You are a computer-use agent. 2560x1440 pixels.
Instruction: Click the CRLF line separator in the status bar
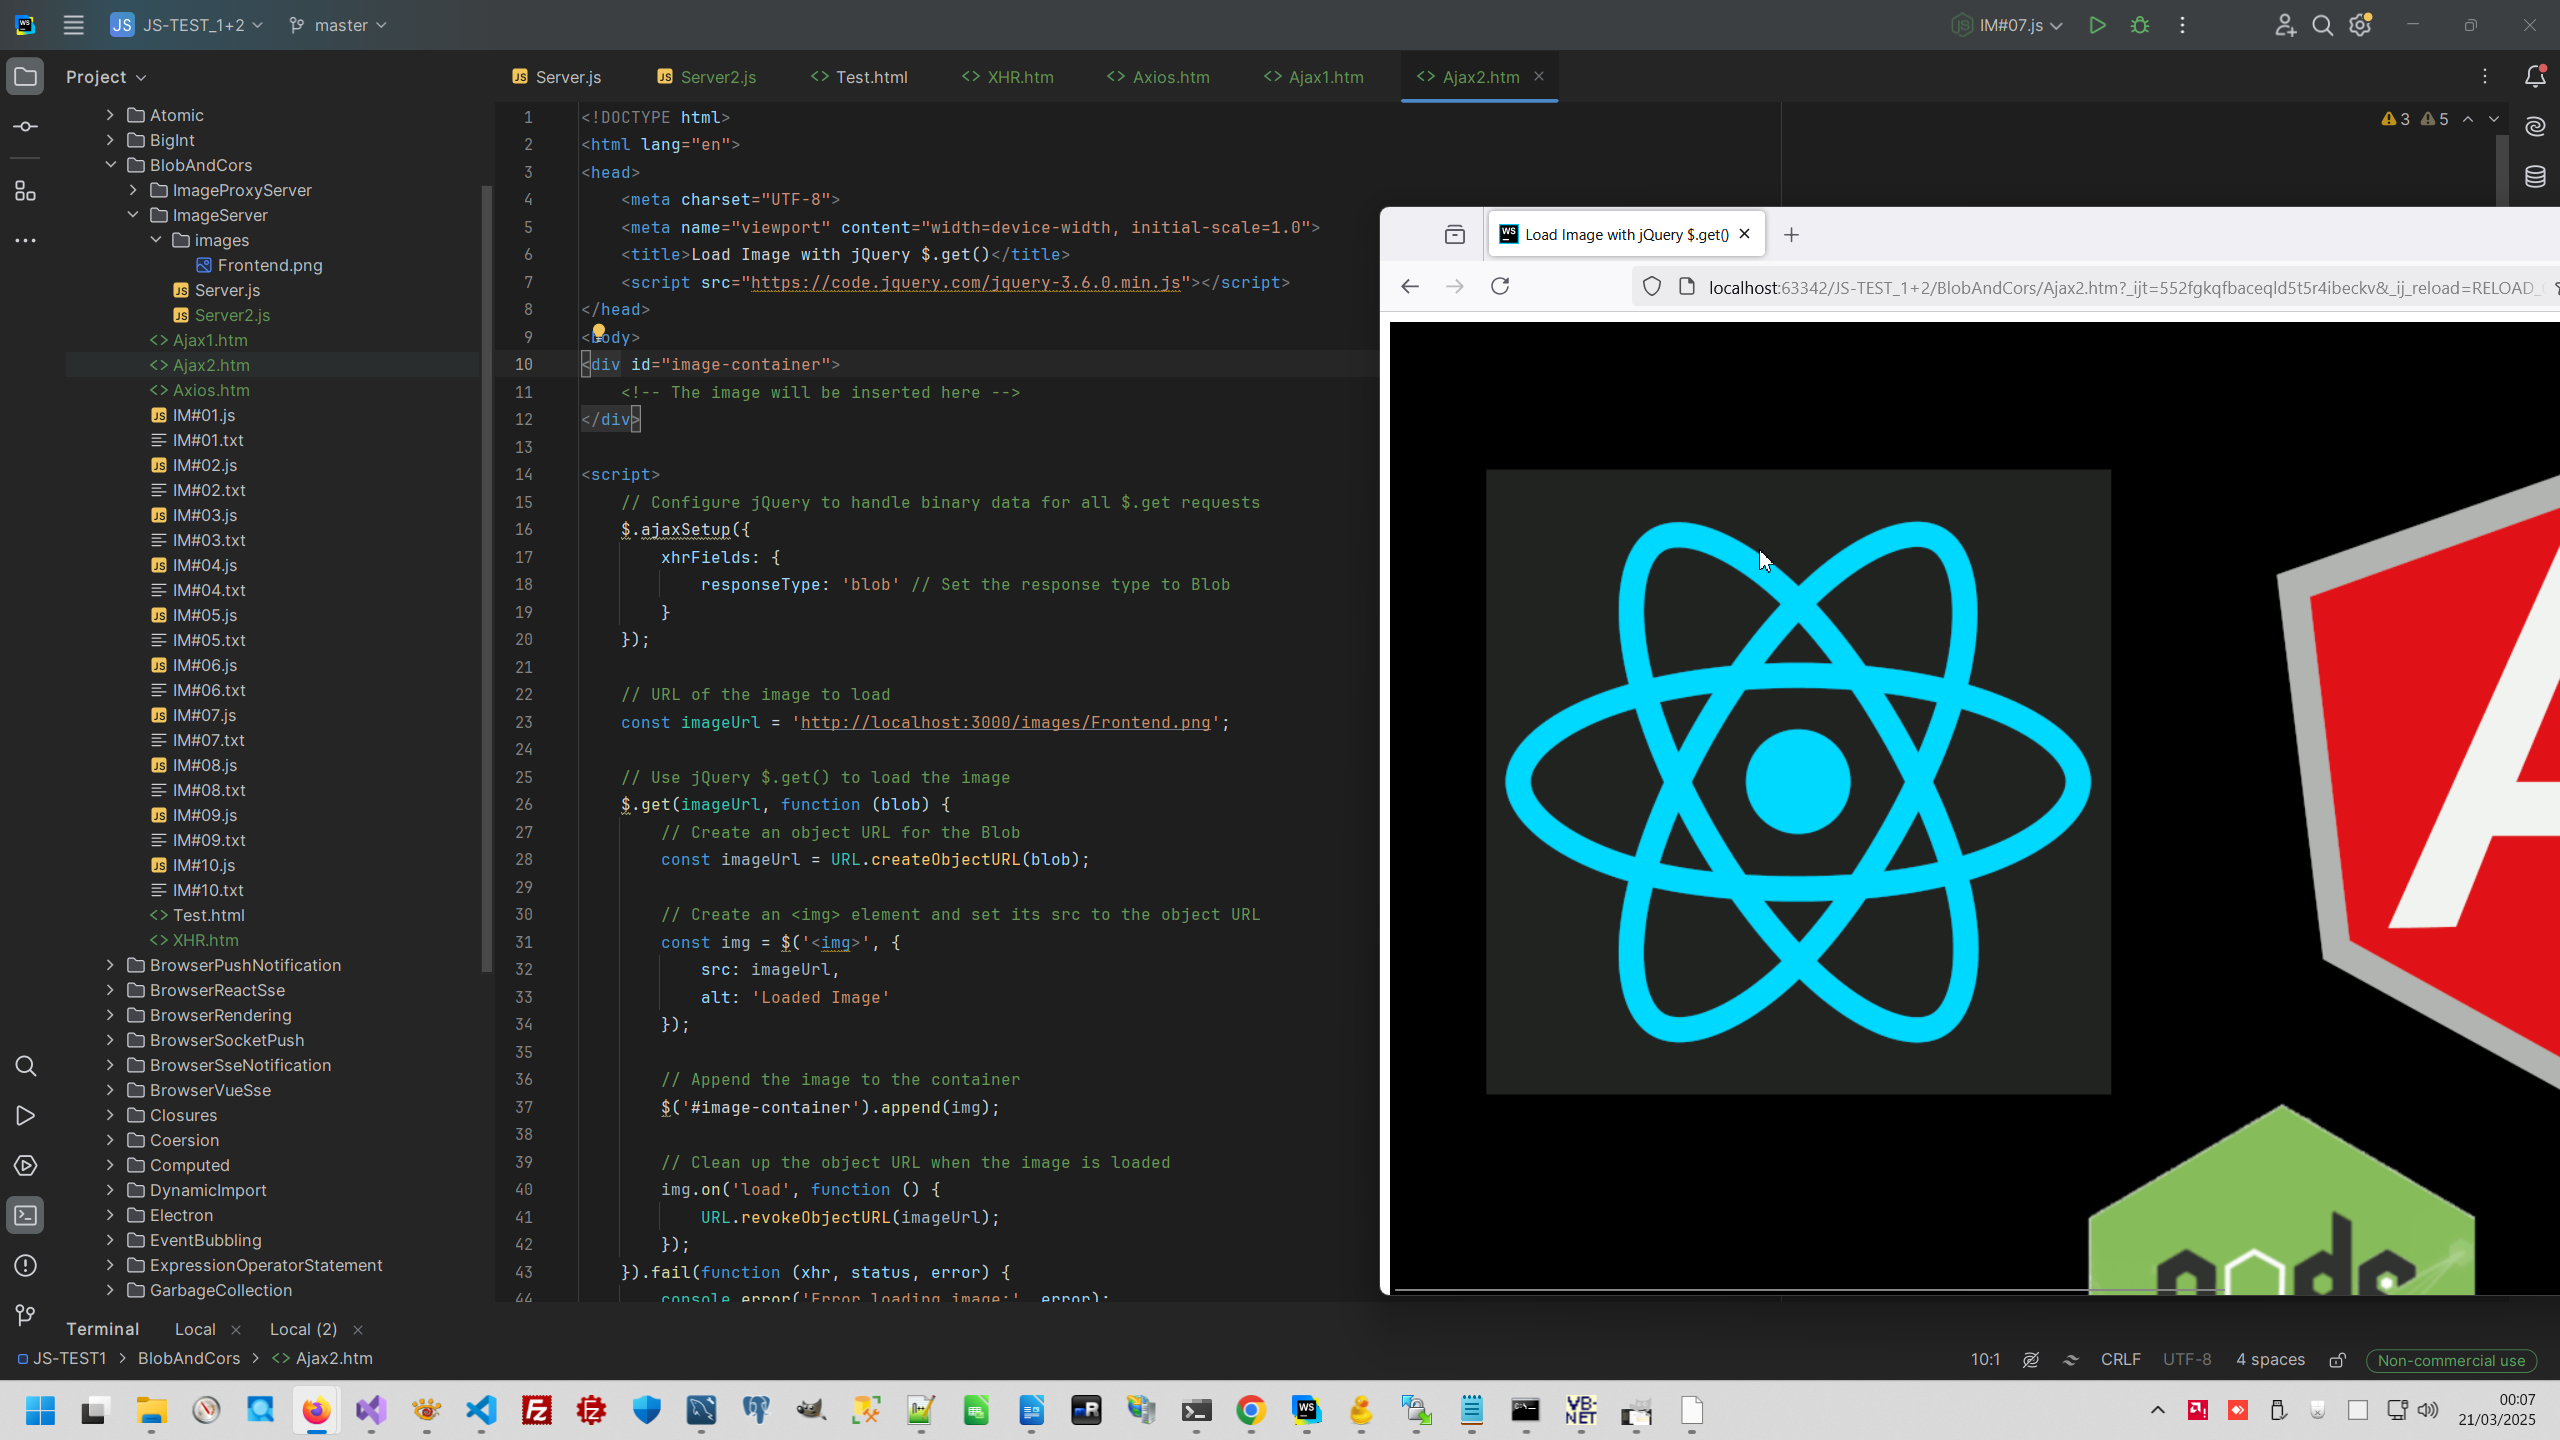(x=2120, y=1360)
